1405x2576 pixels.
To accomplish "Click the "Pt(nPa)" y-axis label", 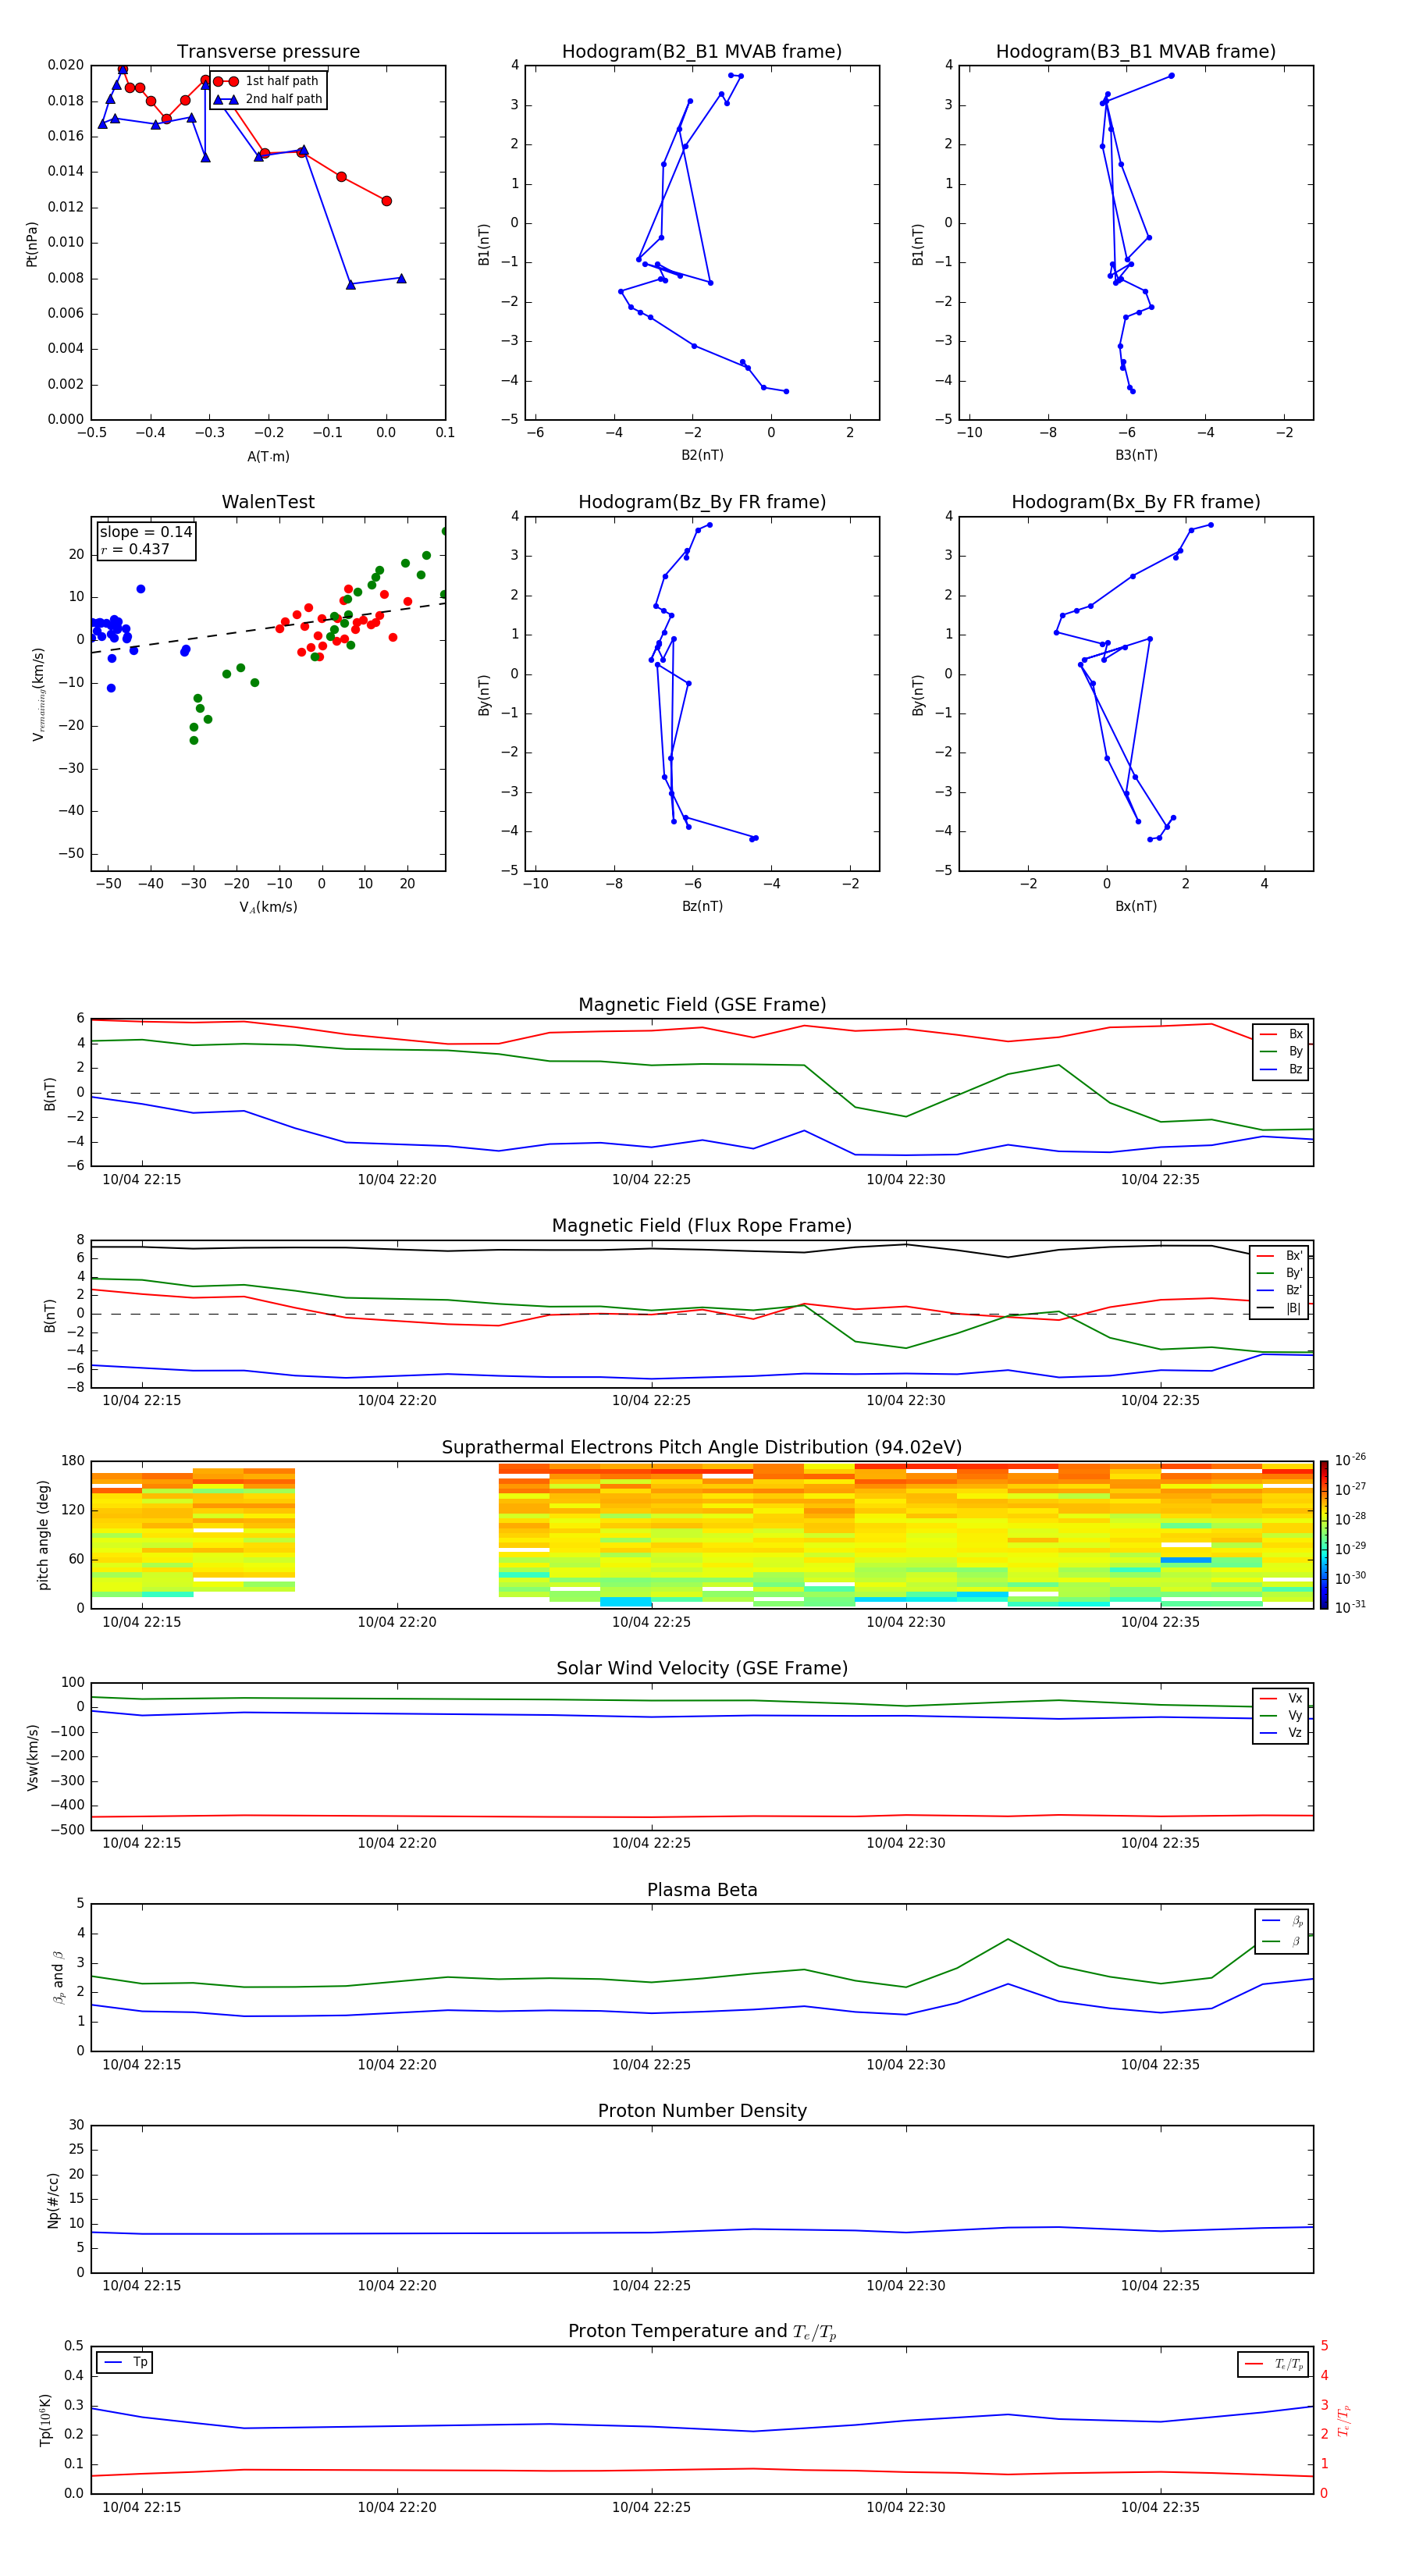I will (32, 244).
